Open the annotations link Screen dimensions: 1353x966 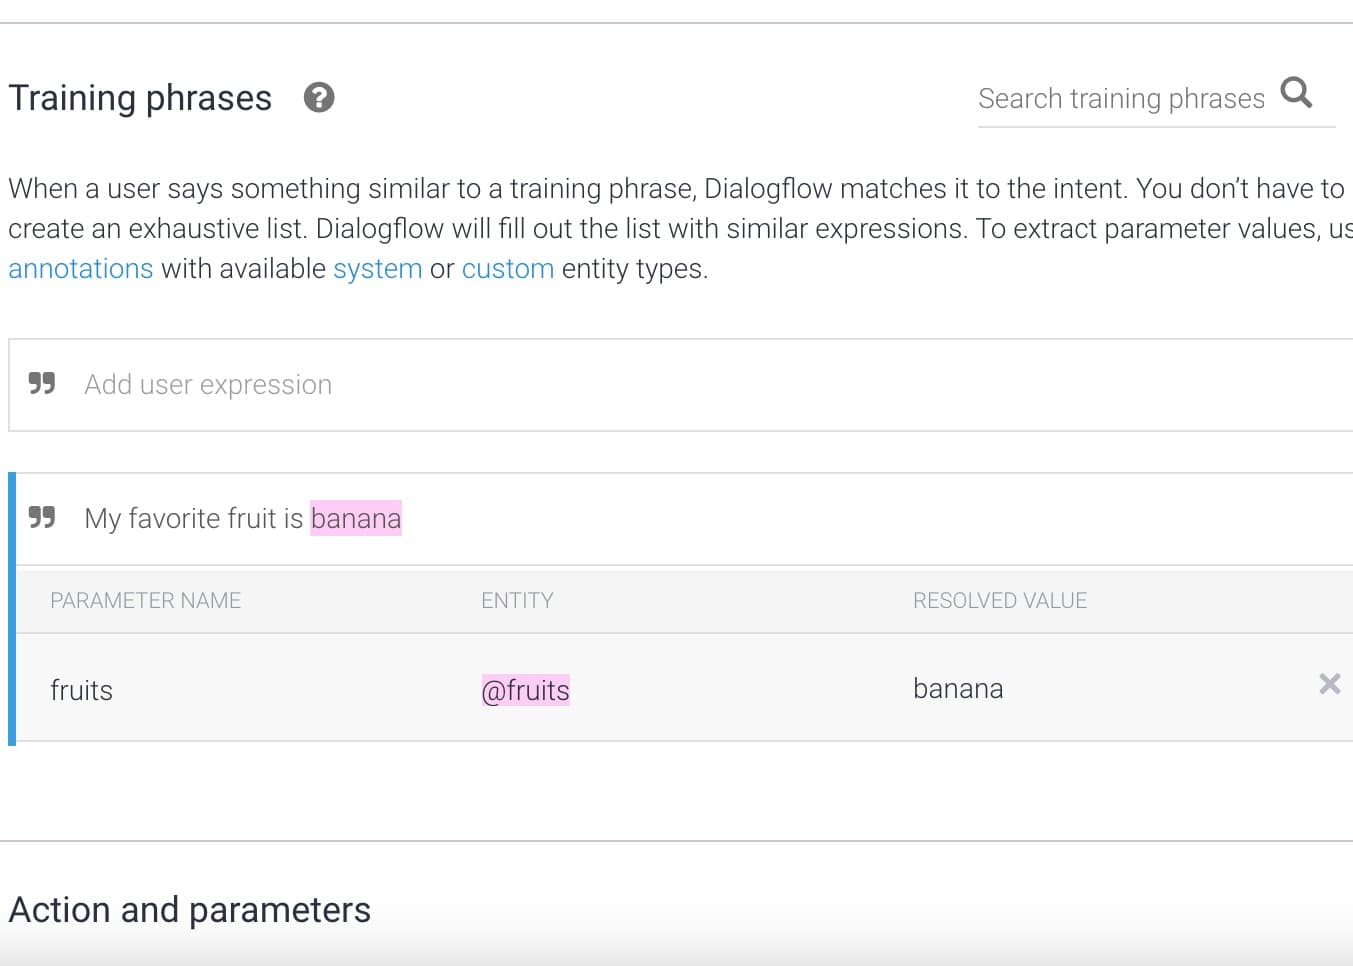coord(81,269)
